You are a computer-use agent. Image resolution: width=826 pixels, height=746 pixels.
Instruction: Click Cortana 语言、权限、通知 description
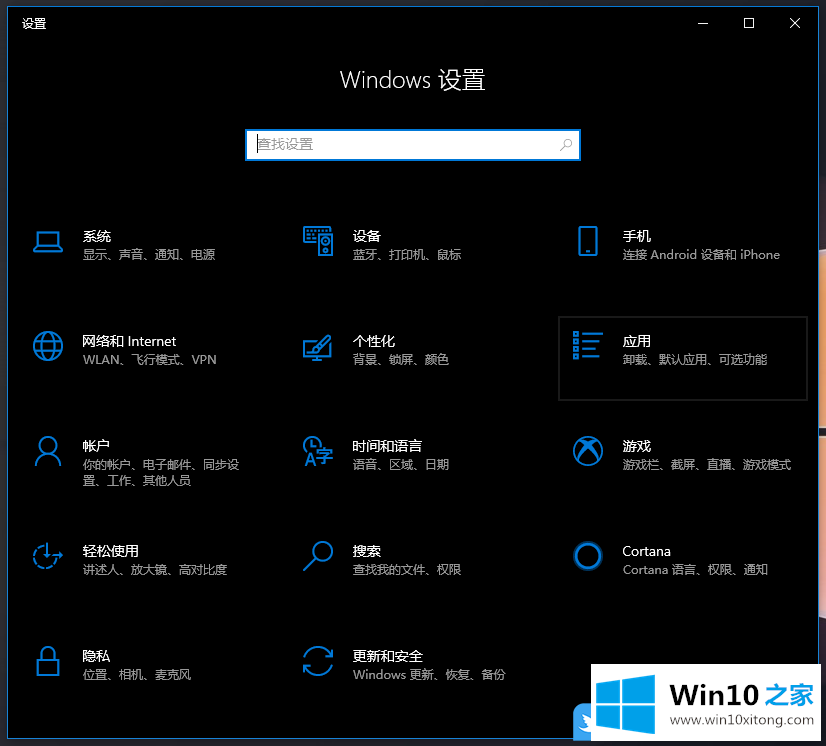695,570
